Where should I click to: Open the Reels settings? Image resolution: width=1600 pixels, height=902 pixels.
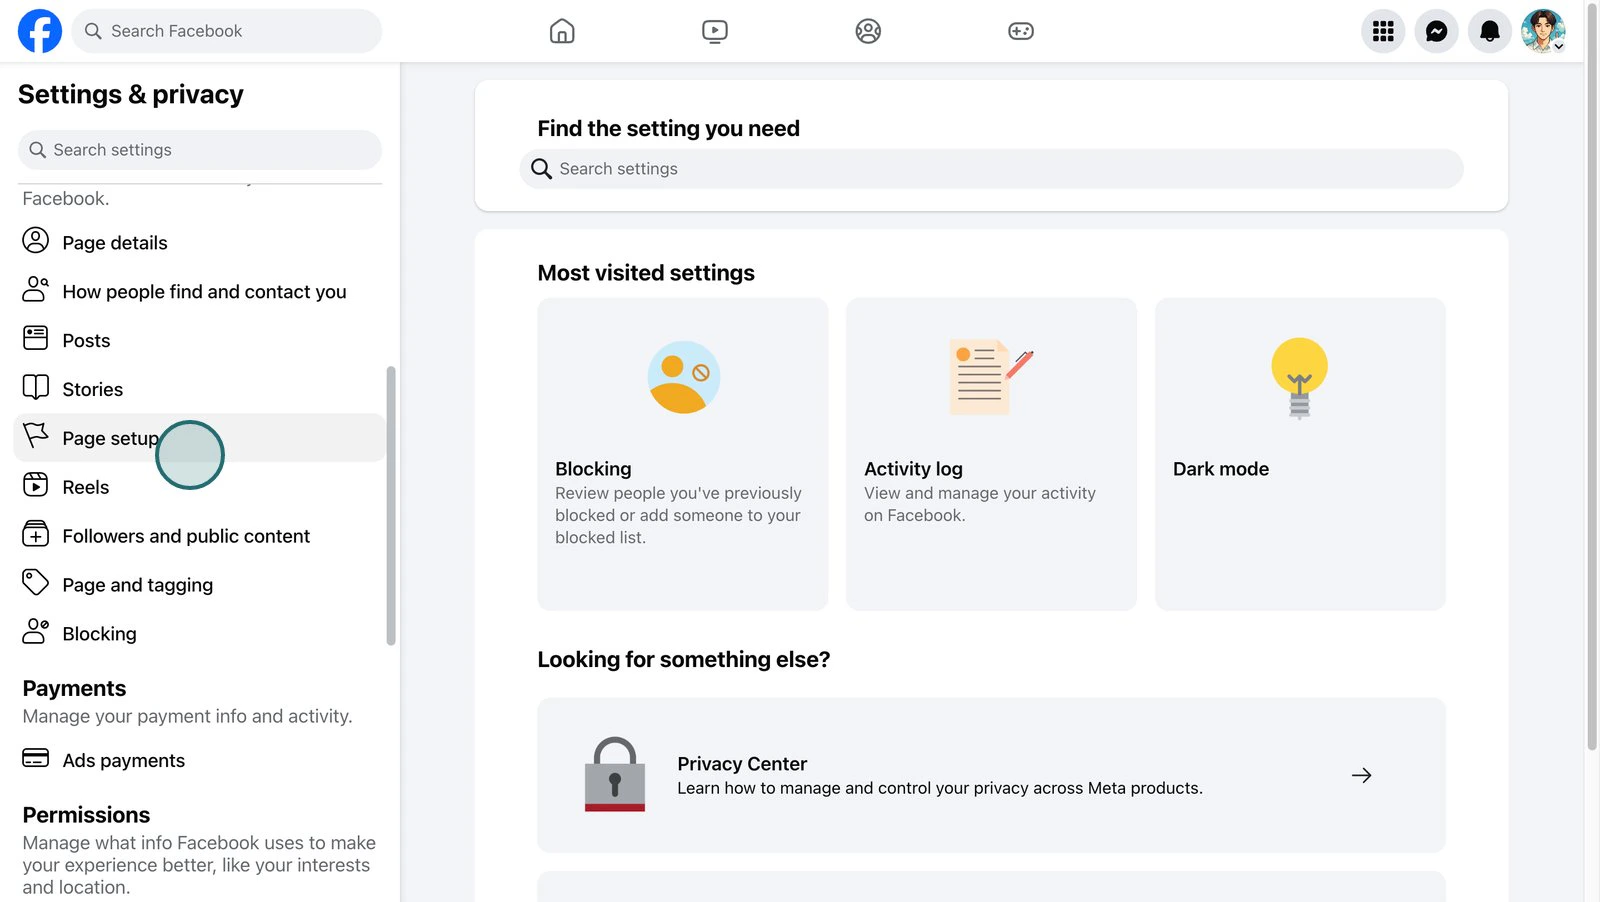(x=199, y=487)
